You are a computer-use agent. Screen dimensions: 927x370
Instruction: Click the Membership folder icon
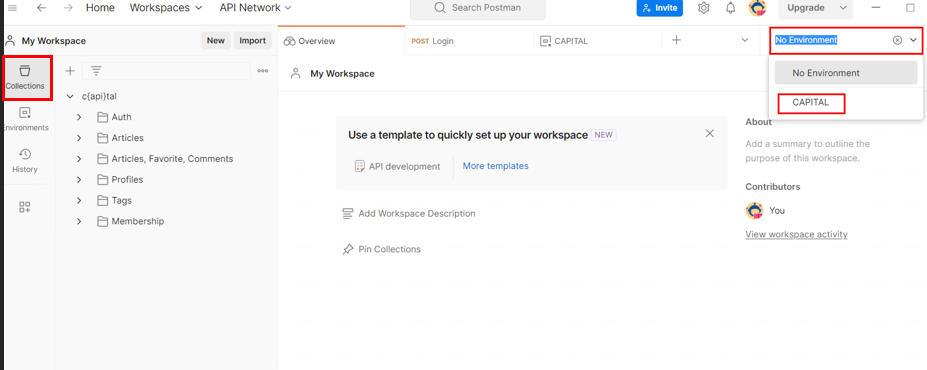(102, 221)
